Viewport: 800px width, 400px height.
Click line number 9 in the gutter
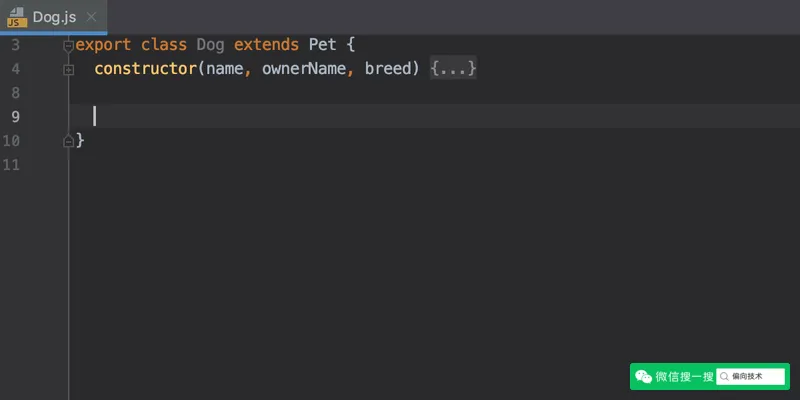coord(15,117)
